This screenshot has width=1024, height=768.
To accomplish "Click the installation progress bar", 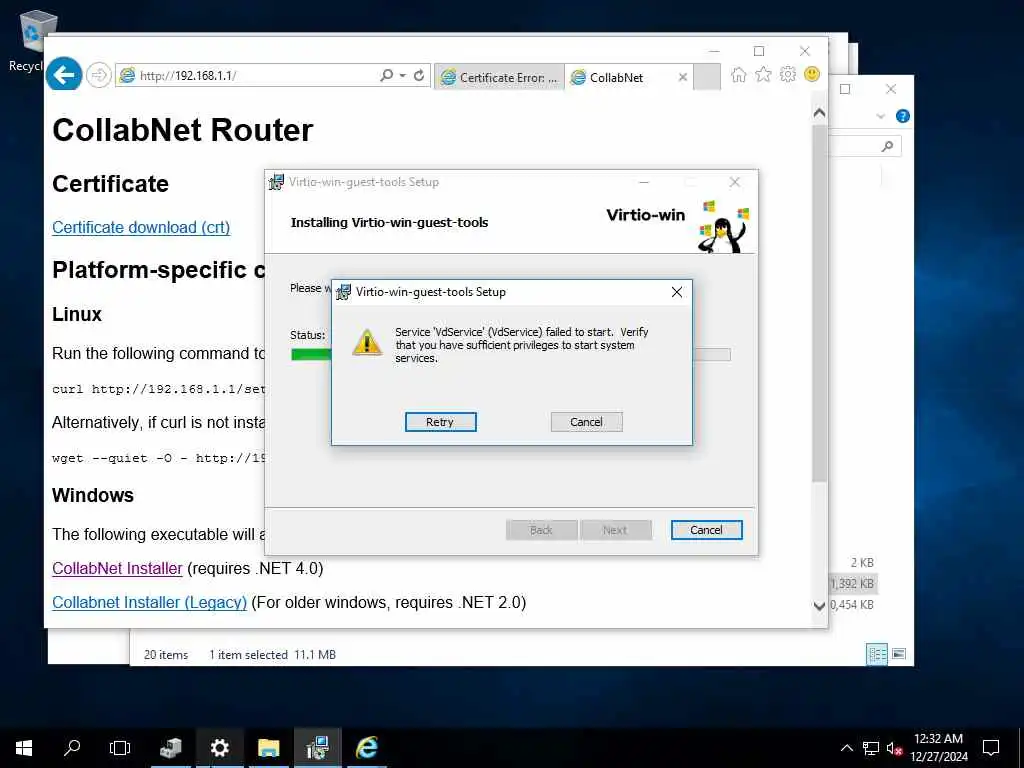I will 510,355.
